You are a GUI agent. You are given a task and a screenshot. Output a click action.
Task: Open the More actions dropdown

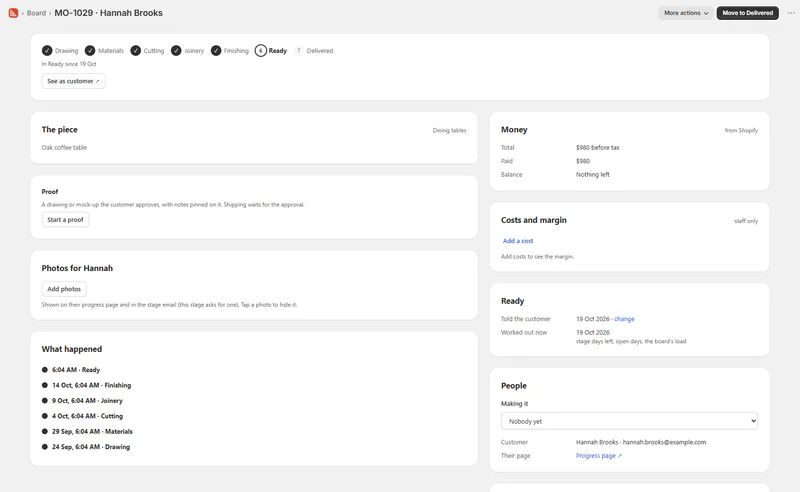[x=686, y=13]
